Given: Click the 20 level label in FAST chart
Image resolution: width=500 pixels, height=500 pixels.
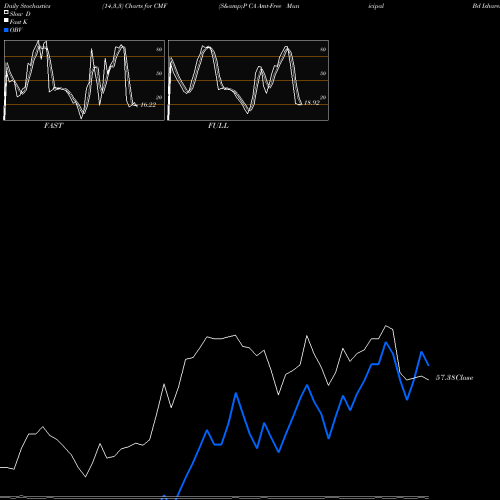Looking at the screenshot, I should [159, 97].
